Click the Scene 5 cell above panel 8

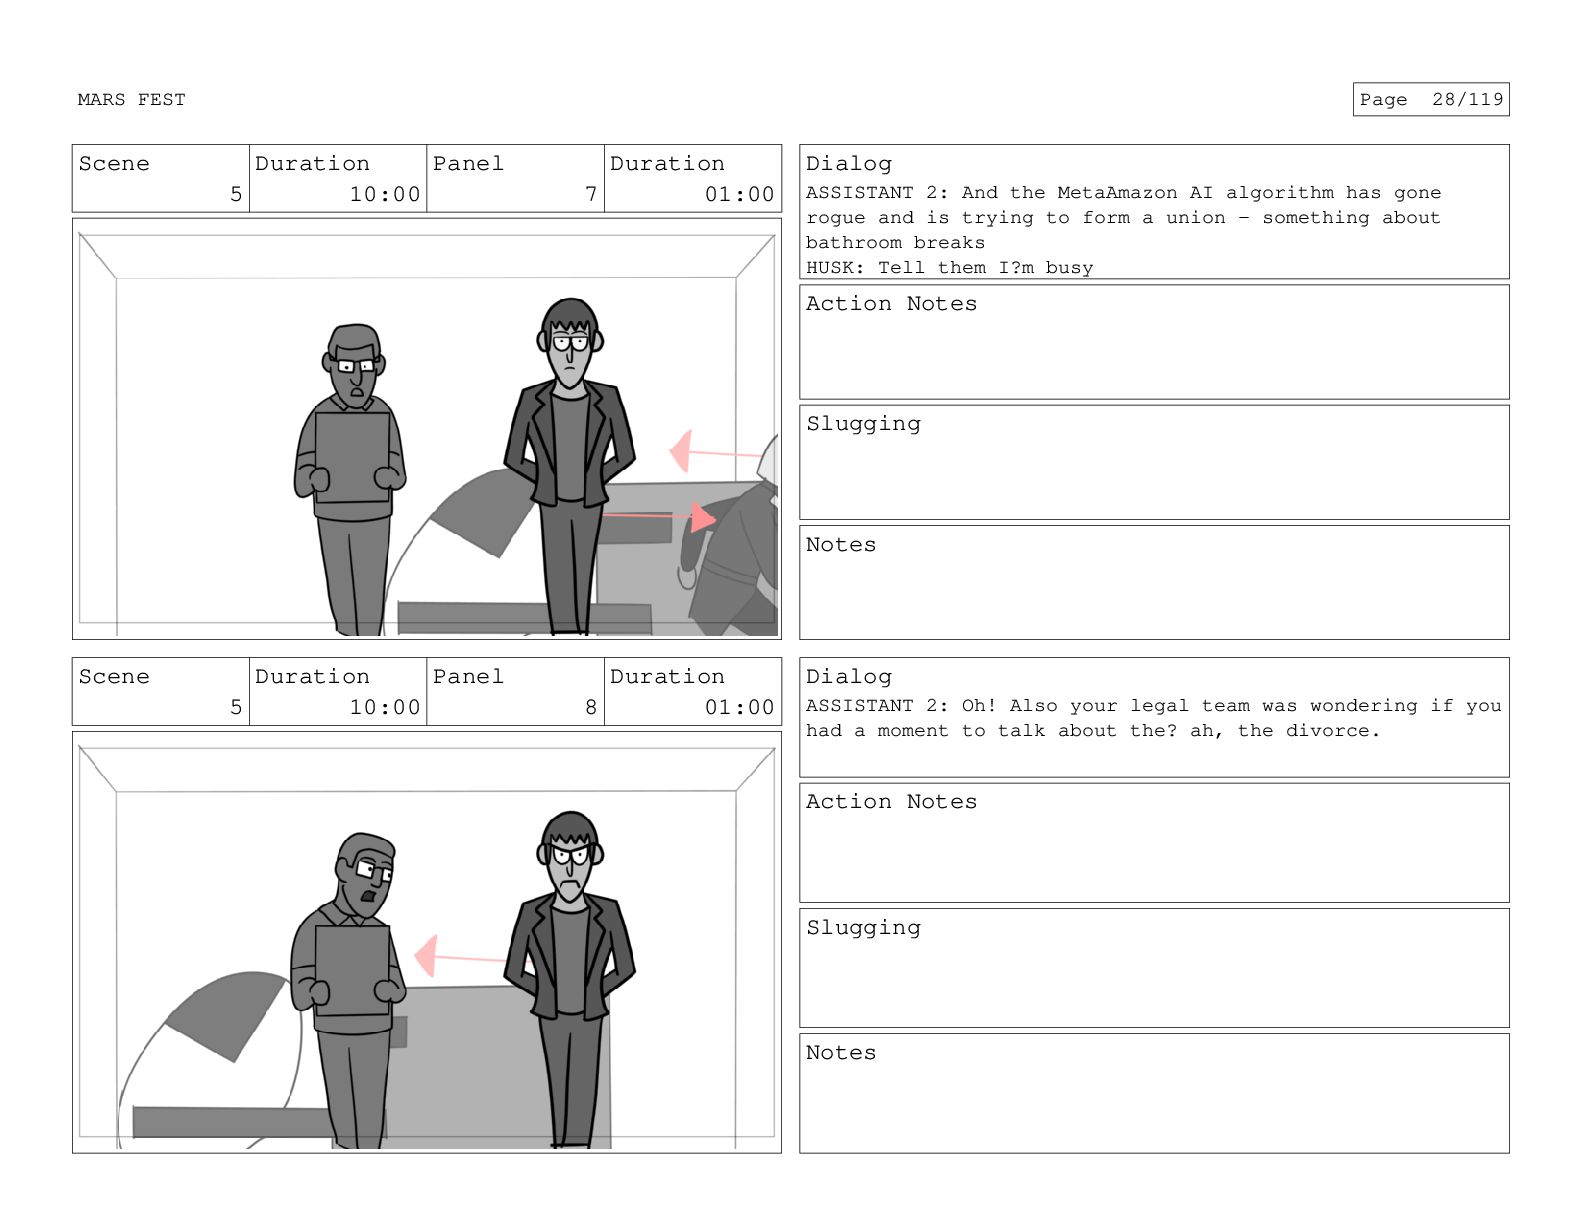[x=160, y=692]
